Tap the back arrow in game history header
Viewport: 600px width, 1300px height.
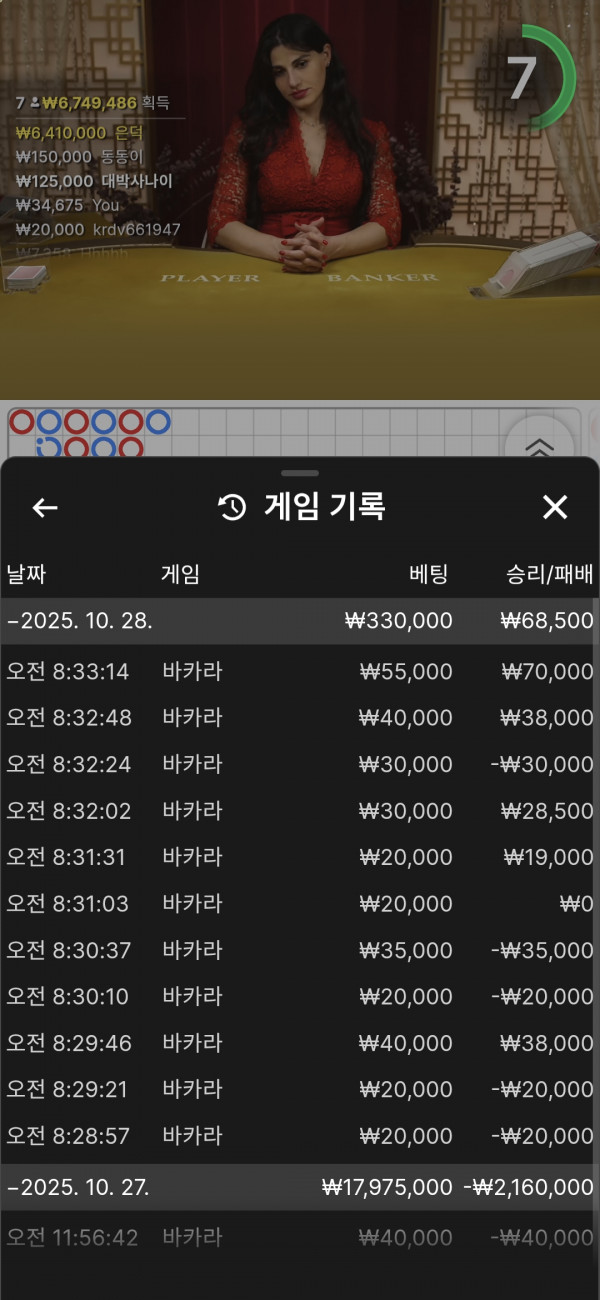(x=45, y=508)
